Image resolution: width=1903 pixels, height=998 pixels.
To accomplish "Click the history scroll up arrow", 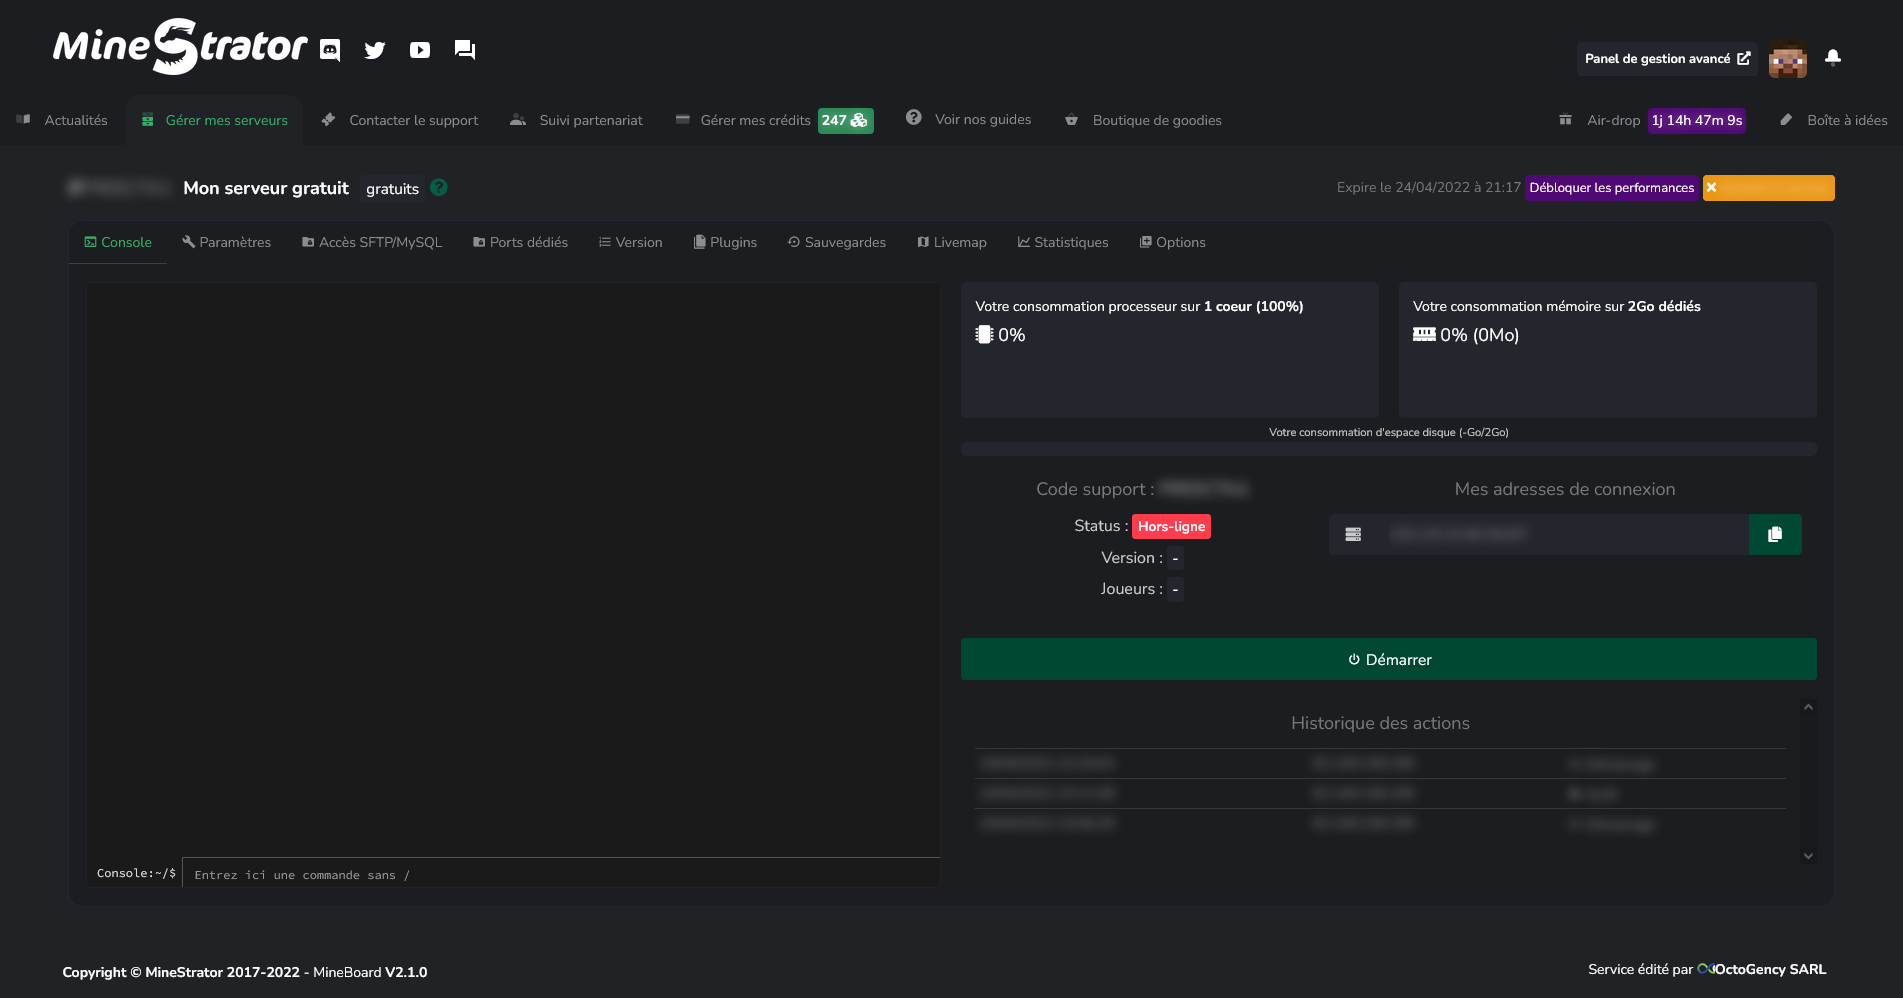I will [x=1808, y=707].
